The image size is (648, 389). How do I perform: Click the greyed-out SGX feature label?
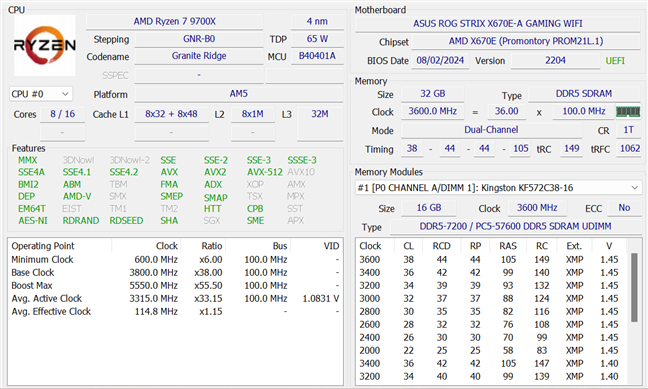[x=212, y=221]
